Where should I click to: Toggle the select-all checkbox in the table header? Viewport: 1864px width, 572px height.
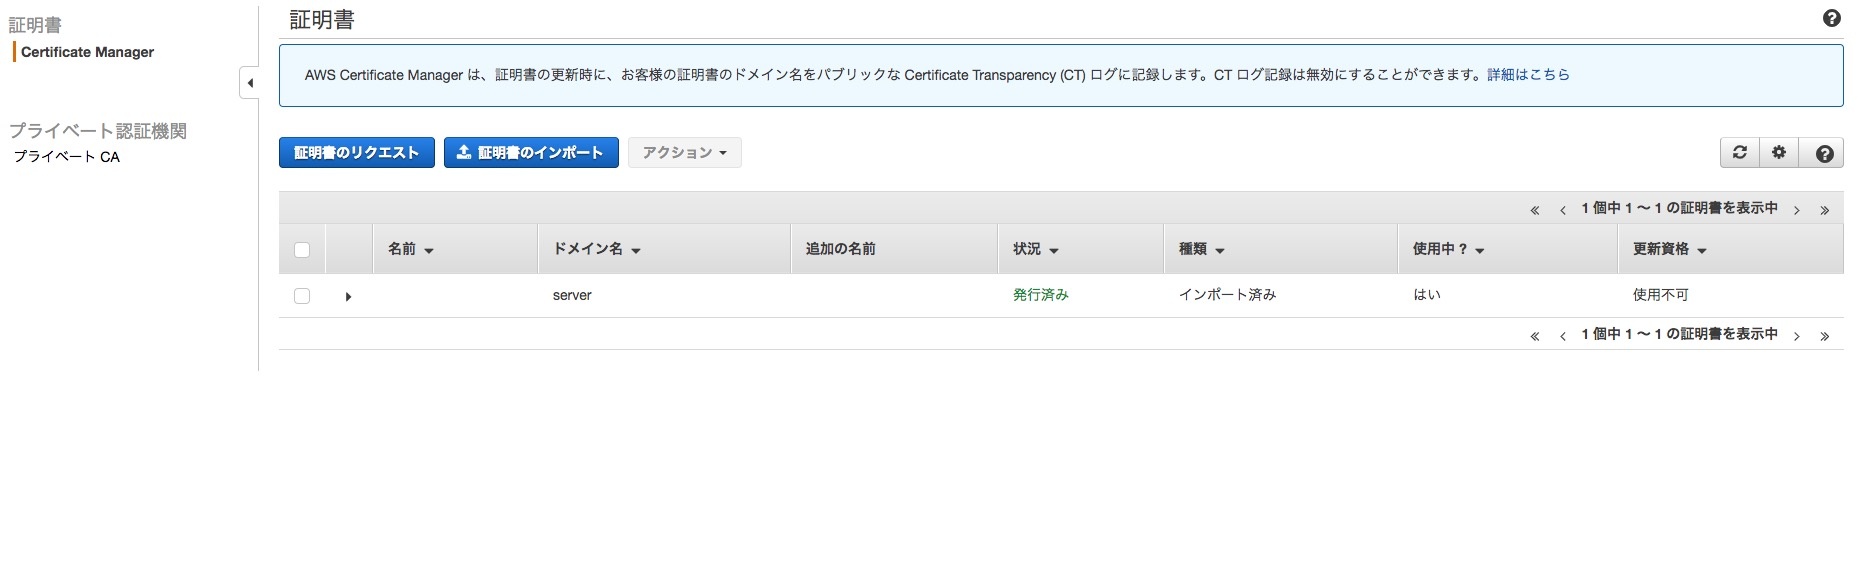tap(302, 250)
